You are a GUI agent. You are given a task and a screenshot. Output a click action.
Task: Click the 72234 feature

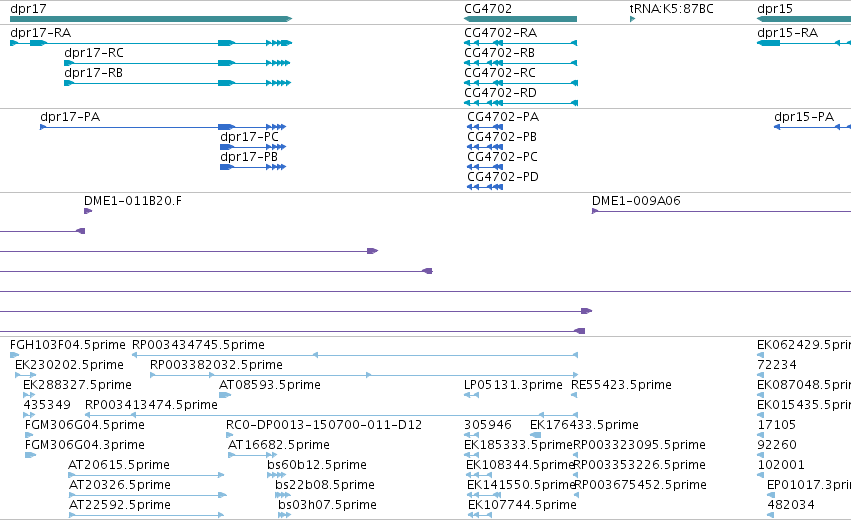tap(760, 375)
